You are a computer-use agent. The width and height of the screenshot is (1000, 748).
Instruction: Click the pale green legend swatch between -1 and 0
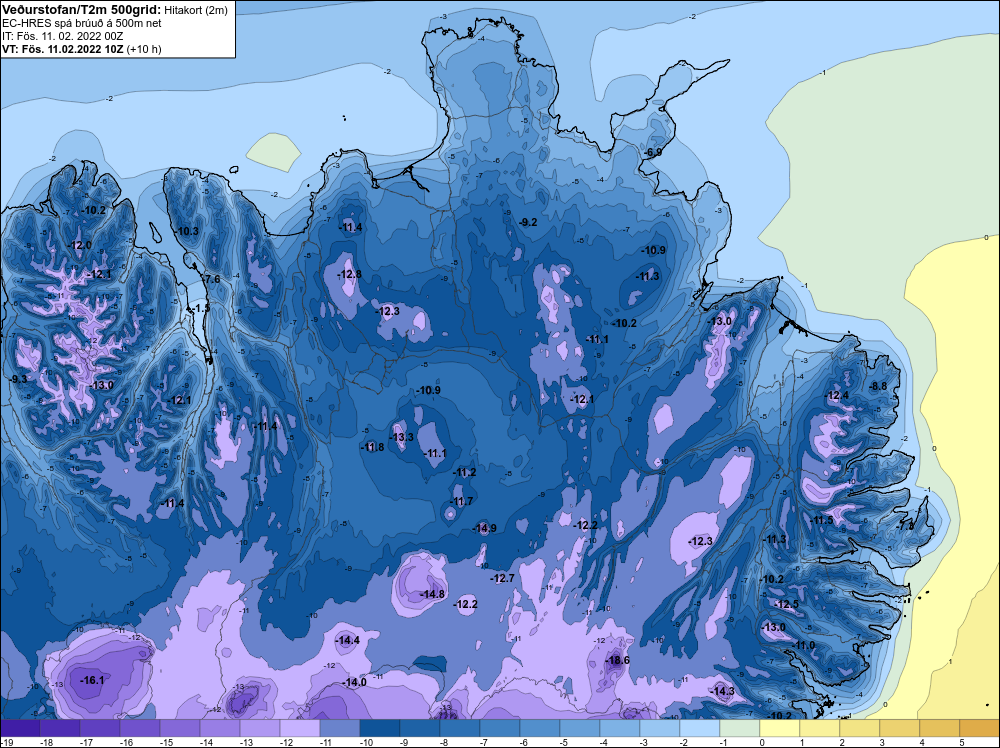click(x=740, y=728)
